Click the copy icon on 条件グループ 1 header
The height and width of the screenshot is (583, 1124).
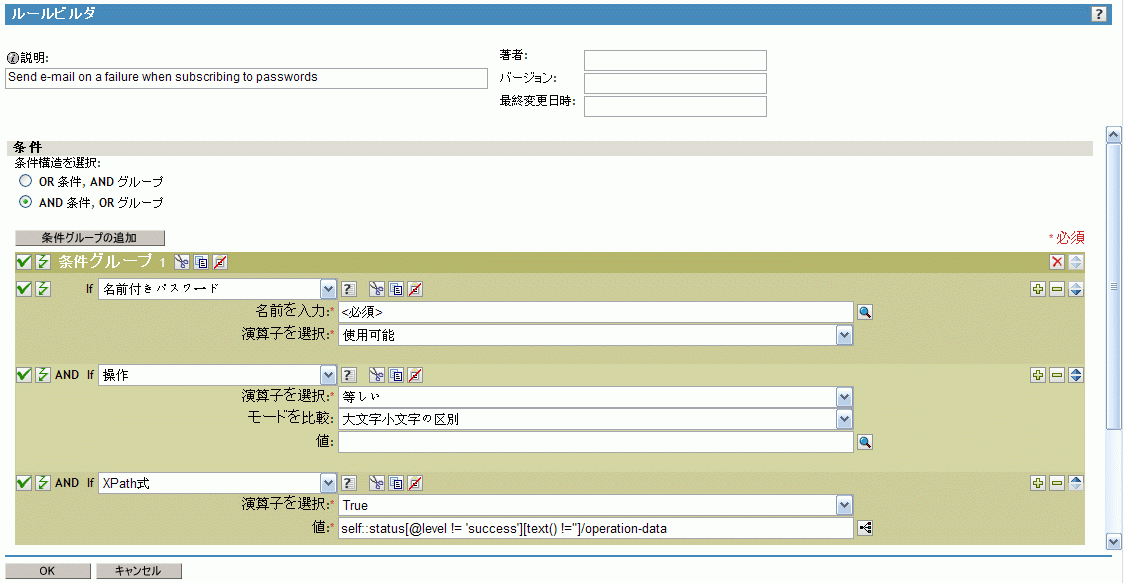pos(201,262)
